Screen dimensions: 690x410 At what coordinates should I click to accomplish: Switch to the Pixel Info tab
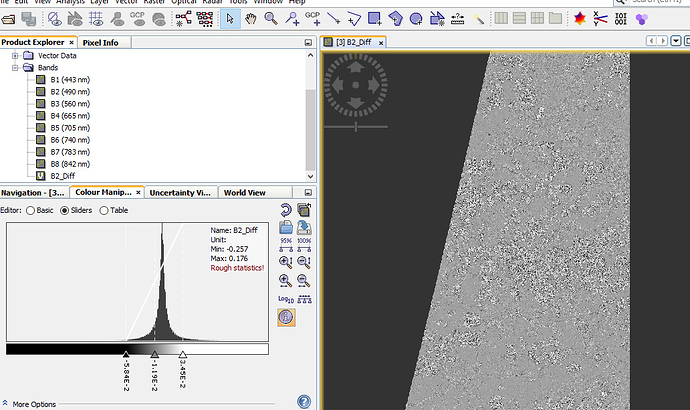tap(100, 43)
